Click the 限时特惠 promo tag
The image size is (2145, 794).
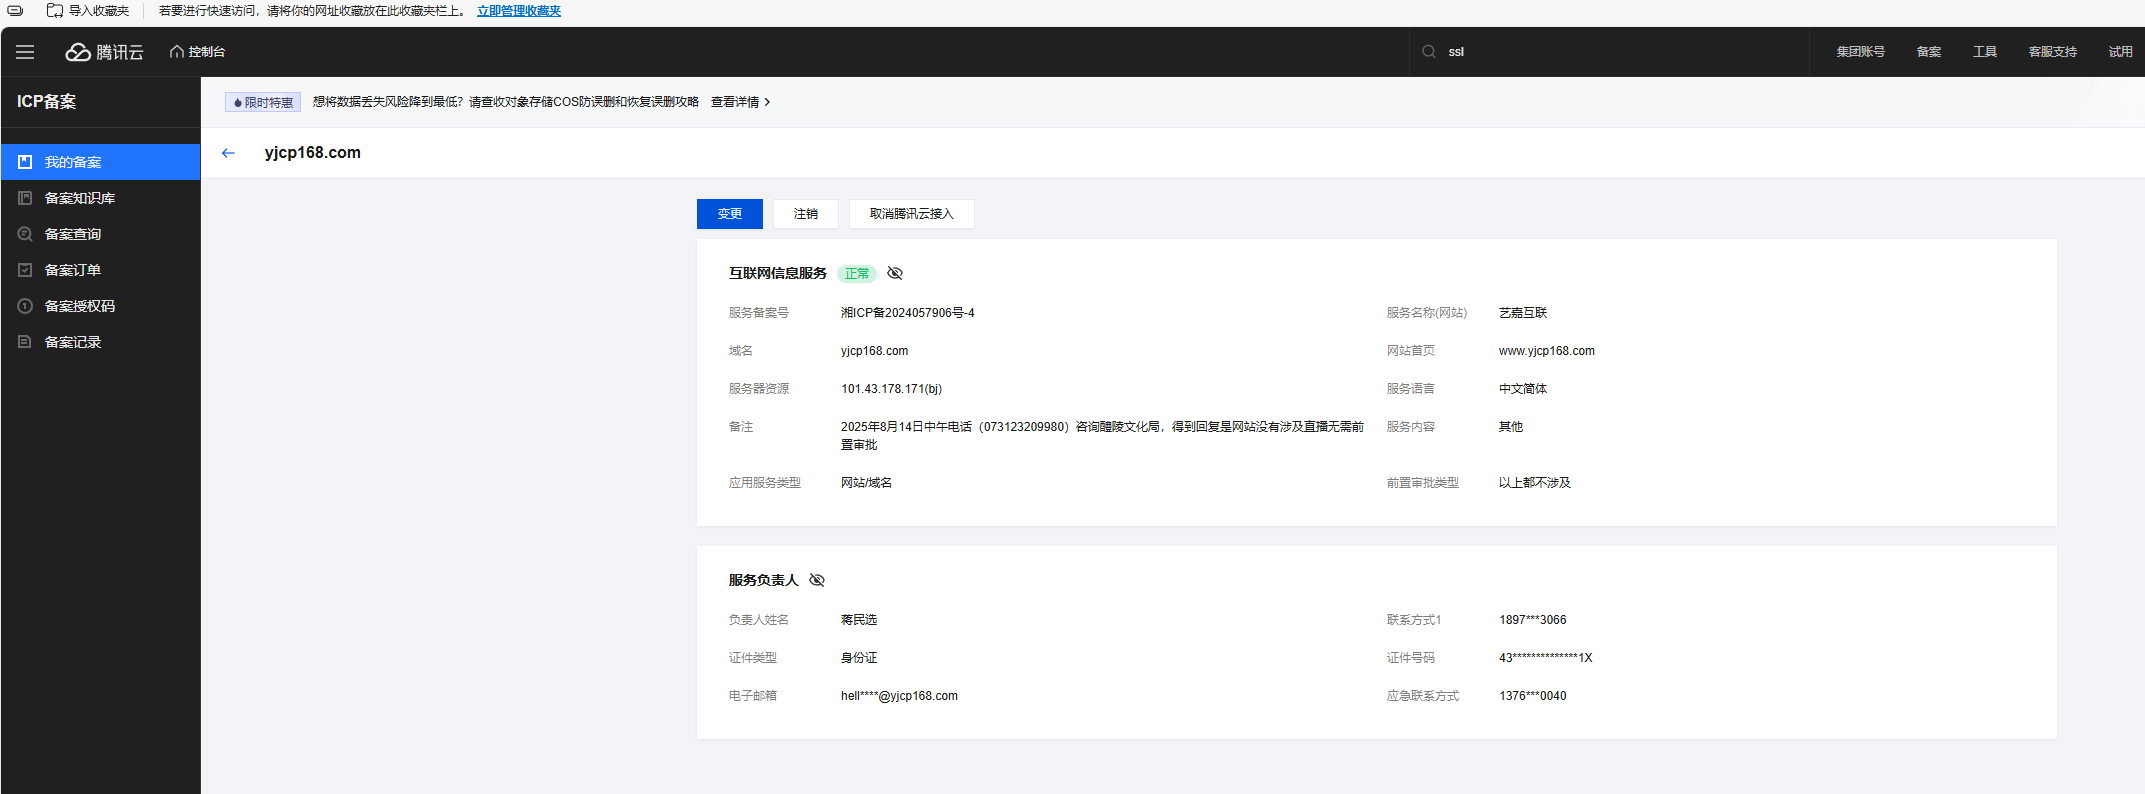[263, 102]
